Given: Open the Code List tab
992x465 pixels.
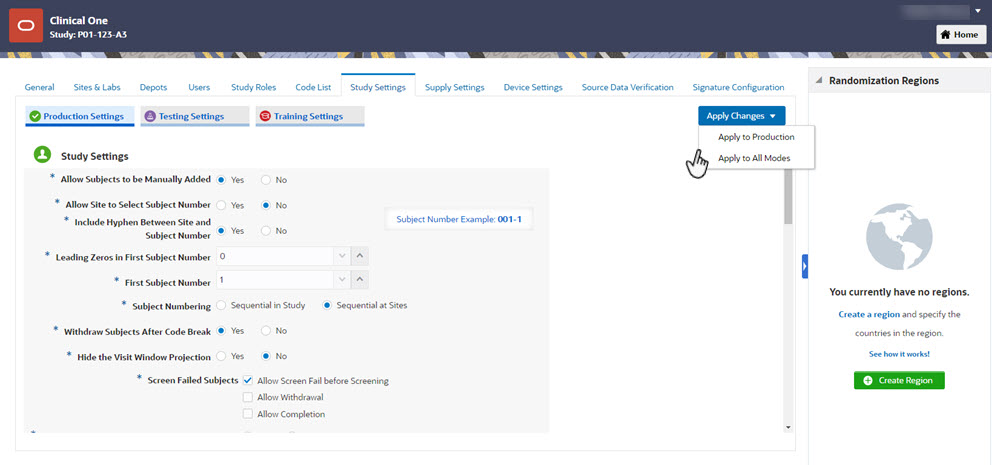Looking at the screenshot, I should 313,87.
